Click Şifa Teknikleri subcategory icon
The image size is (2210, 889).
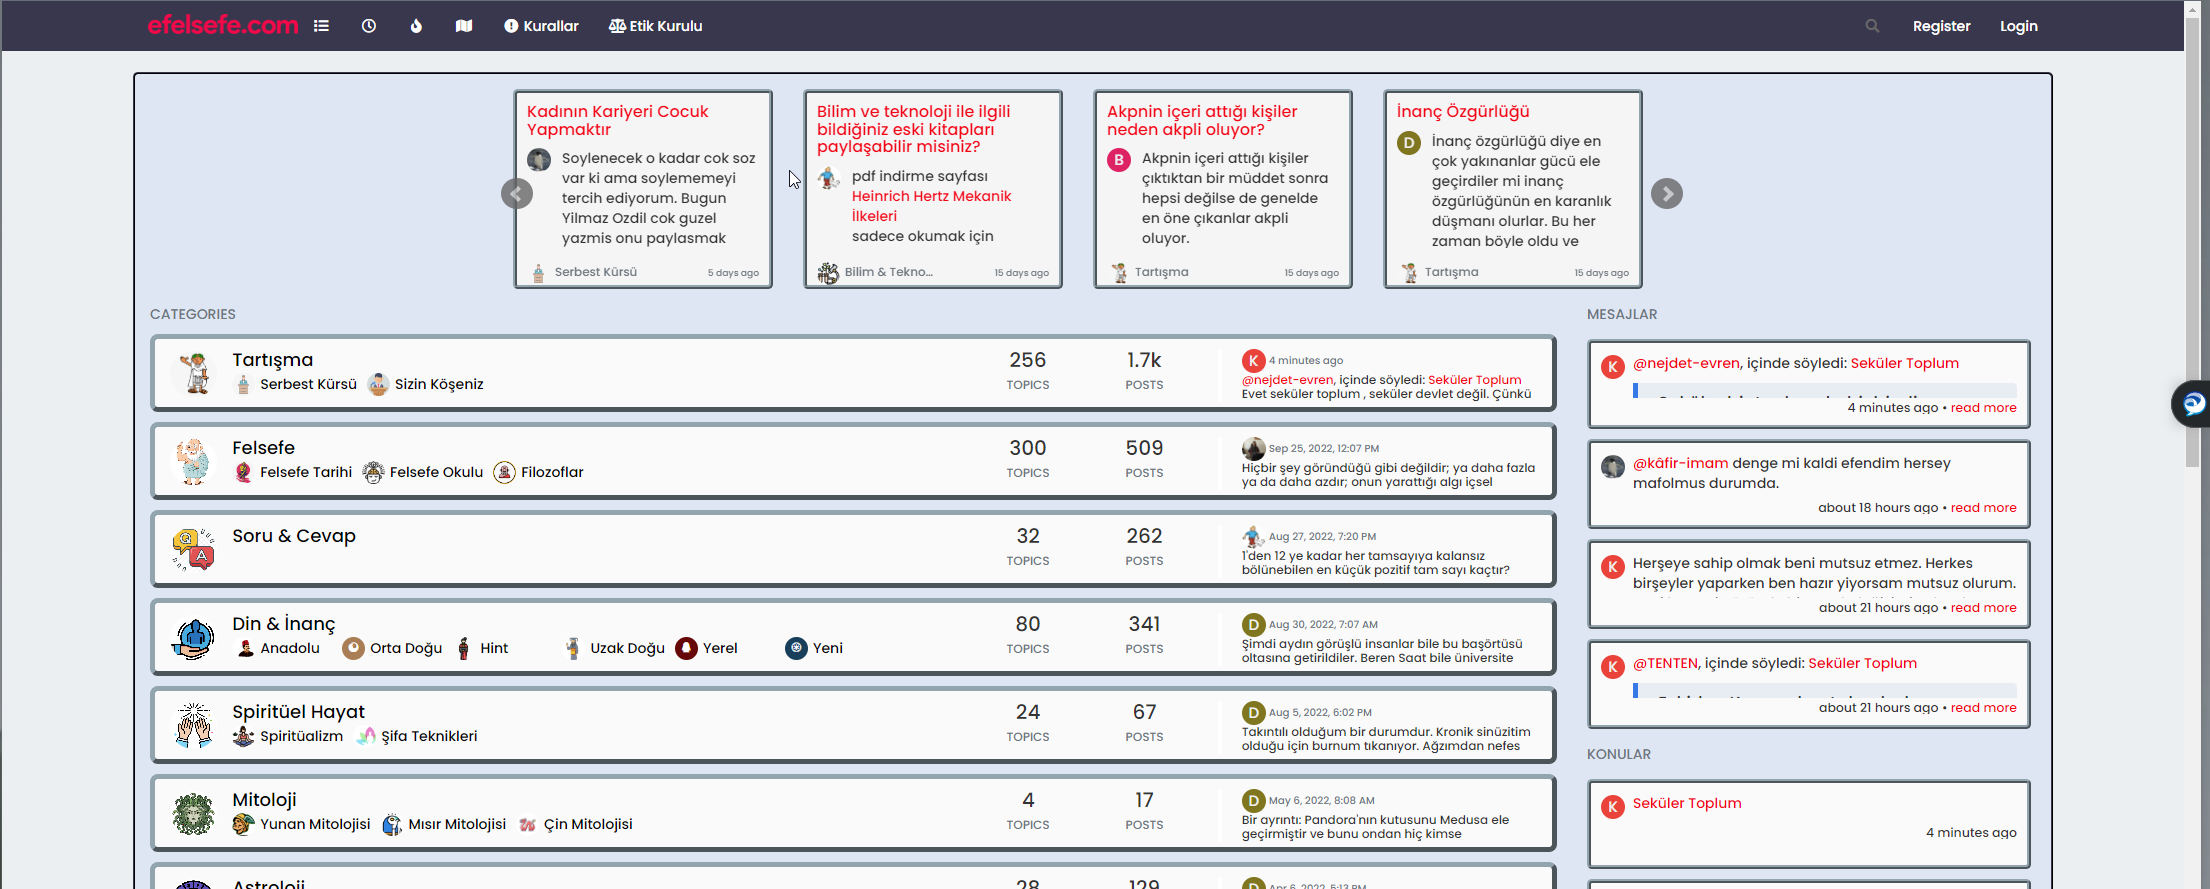[366, 737]
